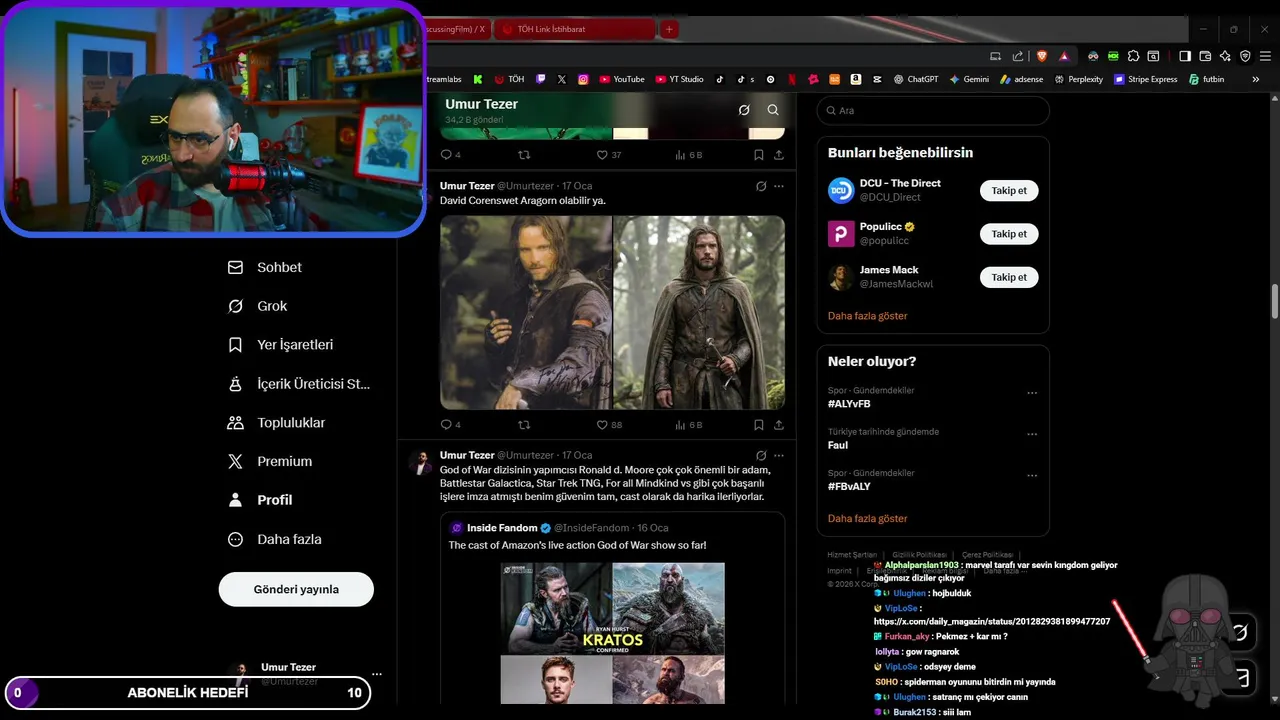Screen dimensions: 1280x720
Task: Click Grok explain icon on God of War post
Action: pyautogui.click(x=760, y=455)
